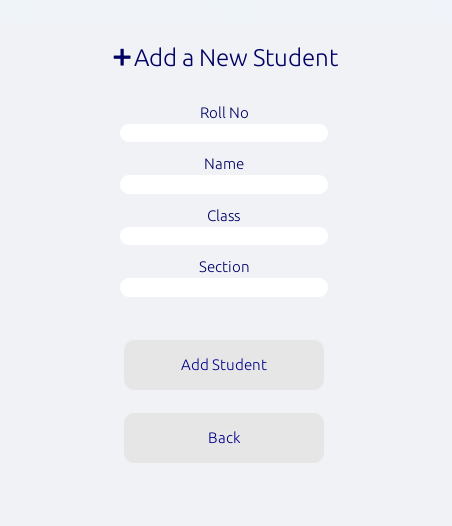Click the word 'Student' in the page heading
This screenshot has height=526, width=452.
[296, 58]
